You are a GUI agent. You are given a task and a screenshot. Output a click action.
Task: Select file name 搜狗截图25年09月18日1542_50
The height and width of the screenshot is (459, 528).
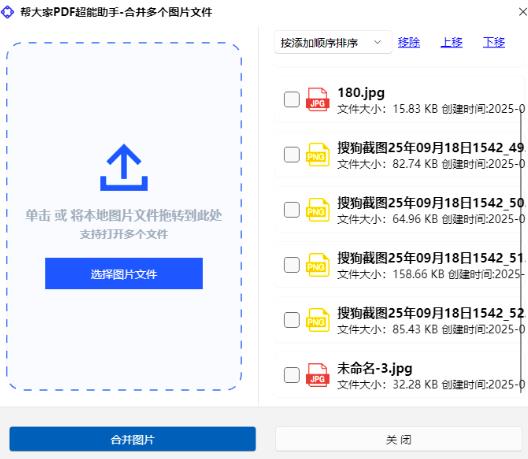click(431, 203)
